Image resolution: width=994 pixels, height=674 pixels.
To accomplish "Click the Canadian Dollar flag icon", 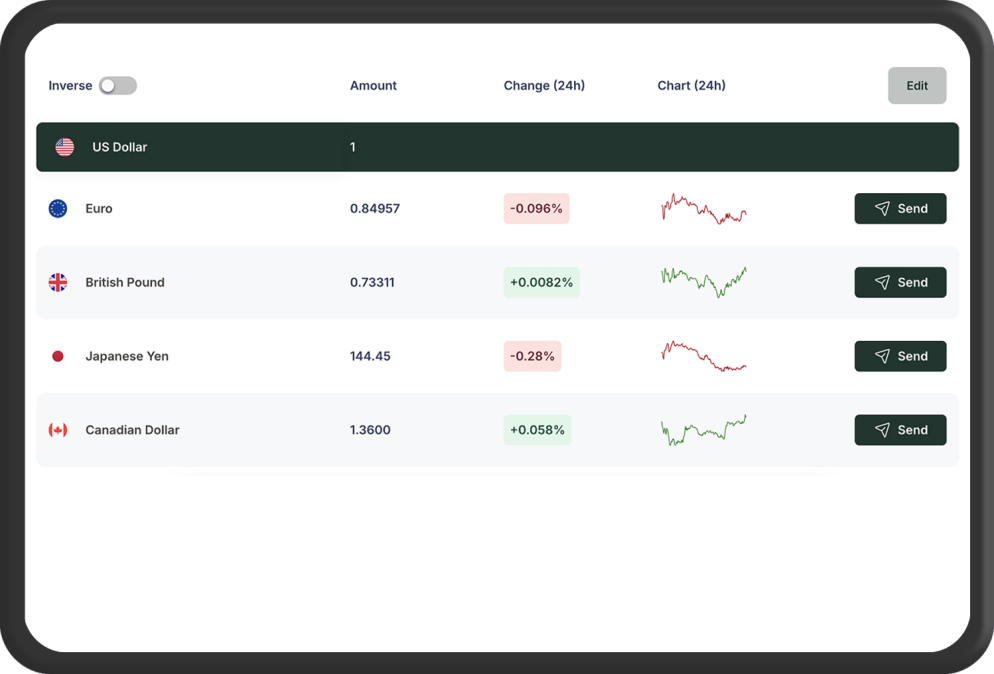I will coord(58,430).
